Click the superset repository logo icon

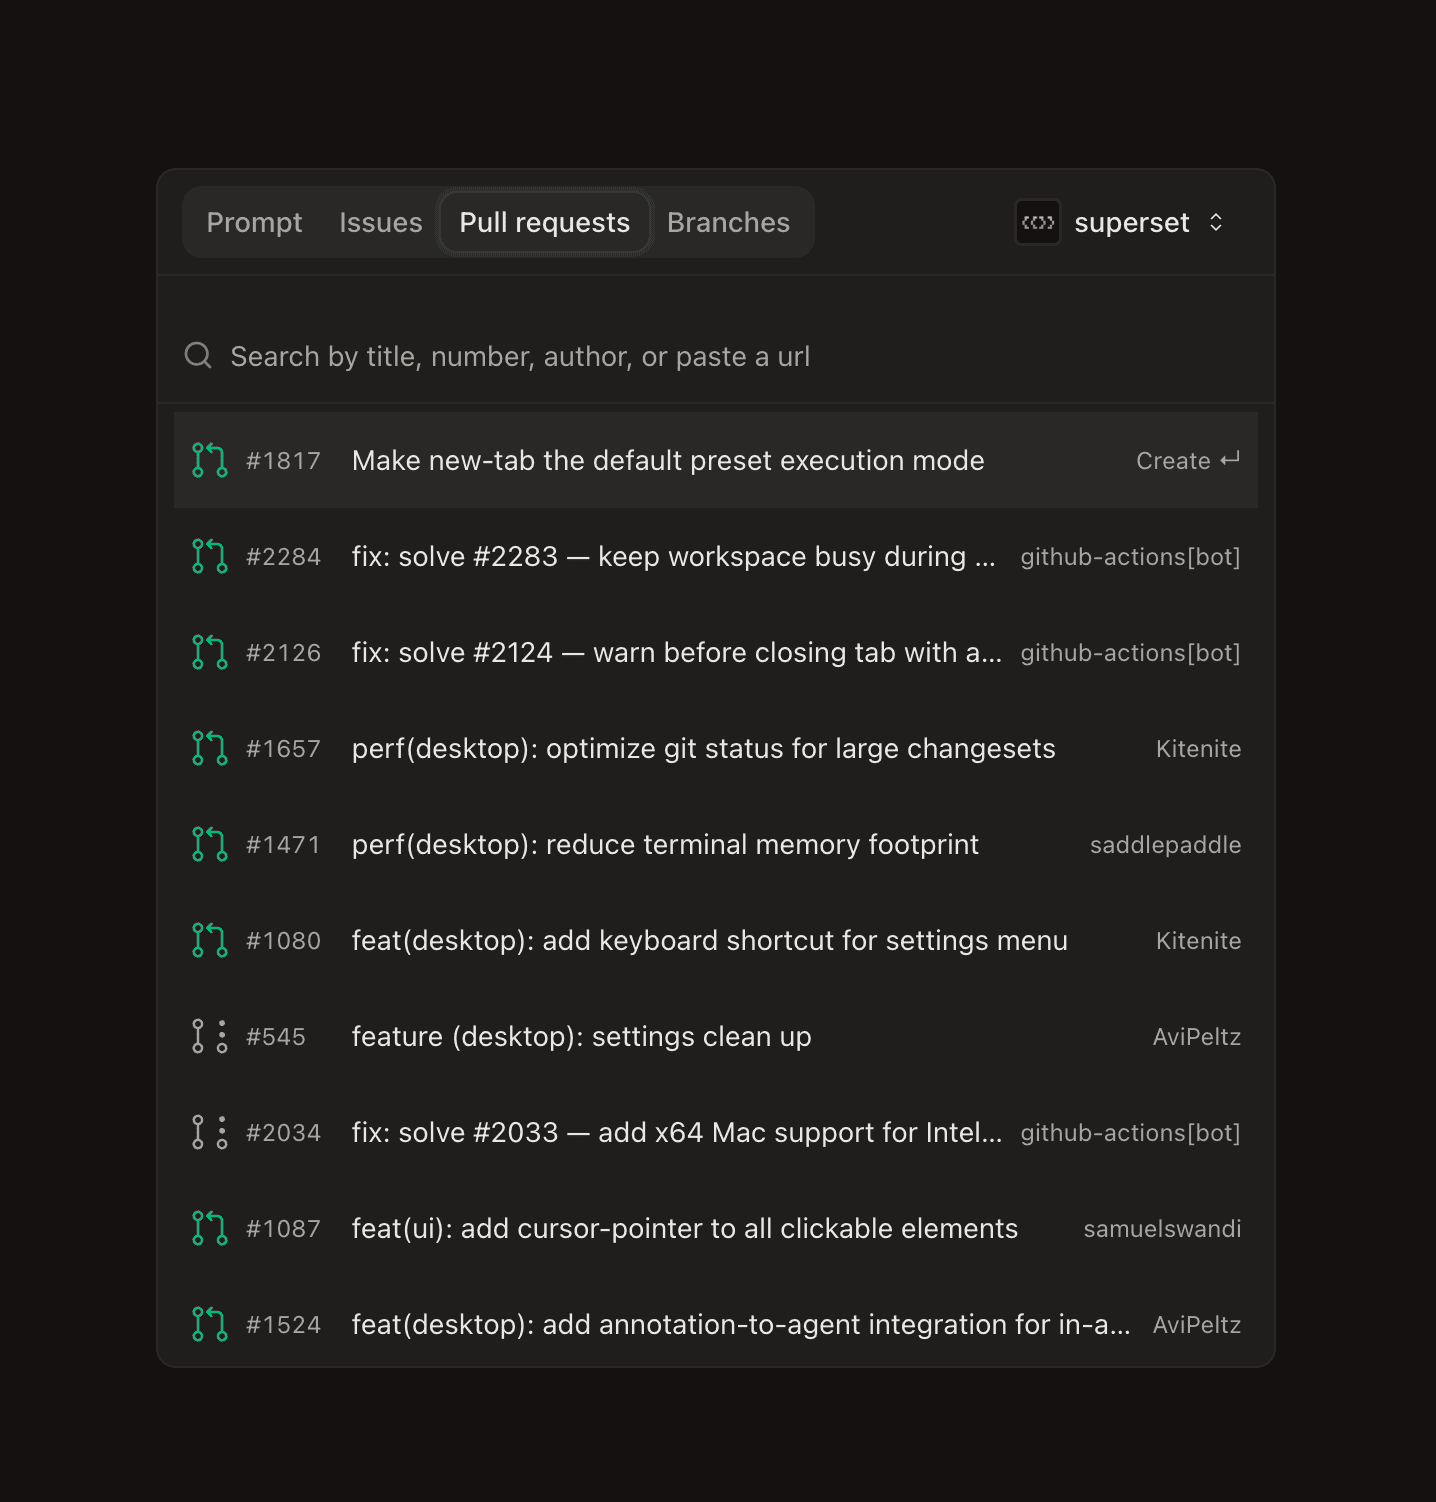click(x=1037, y=222)
